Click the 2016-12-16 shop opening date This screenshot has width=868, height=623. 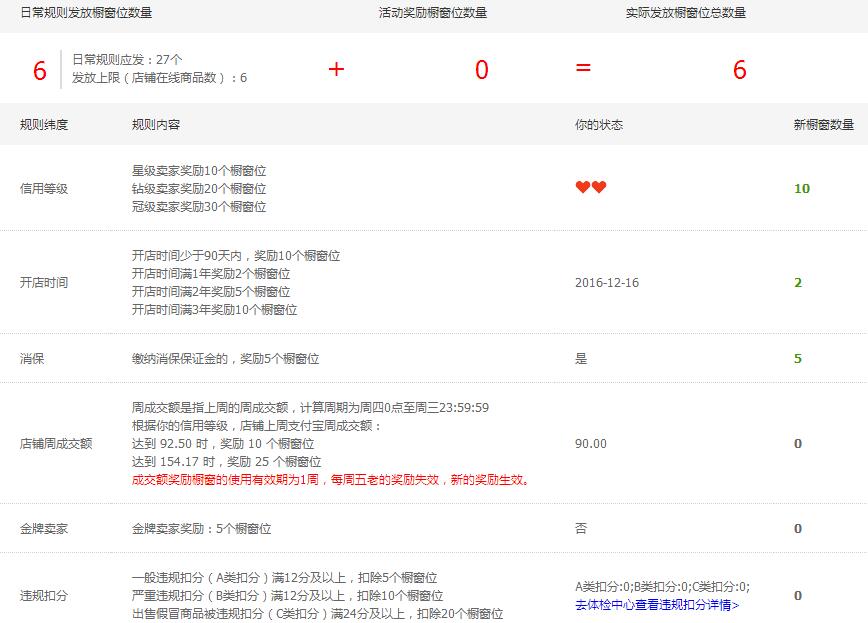606,283
